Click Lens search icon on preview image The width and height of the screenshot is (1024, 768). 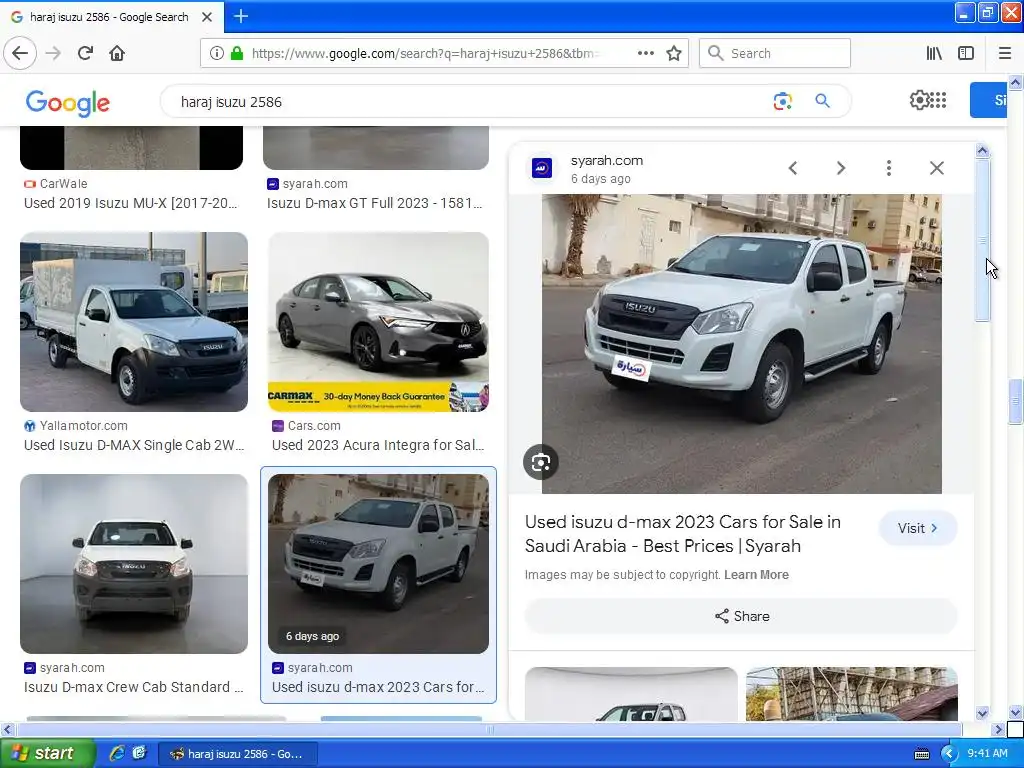coord(541,462)
